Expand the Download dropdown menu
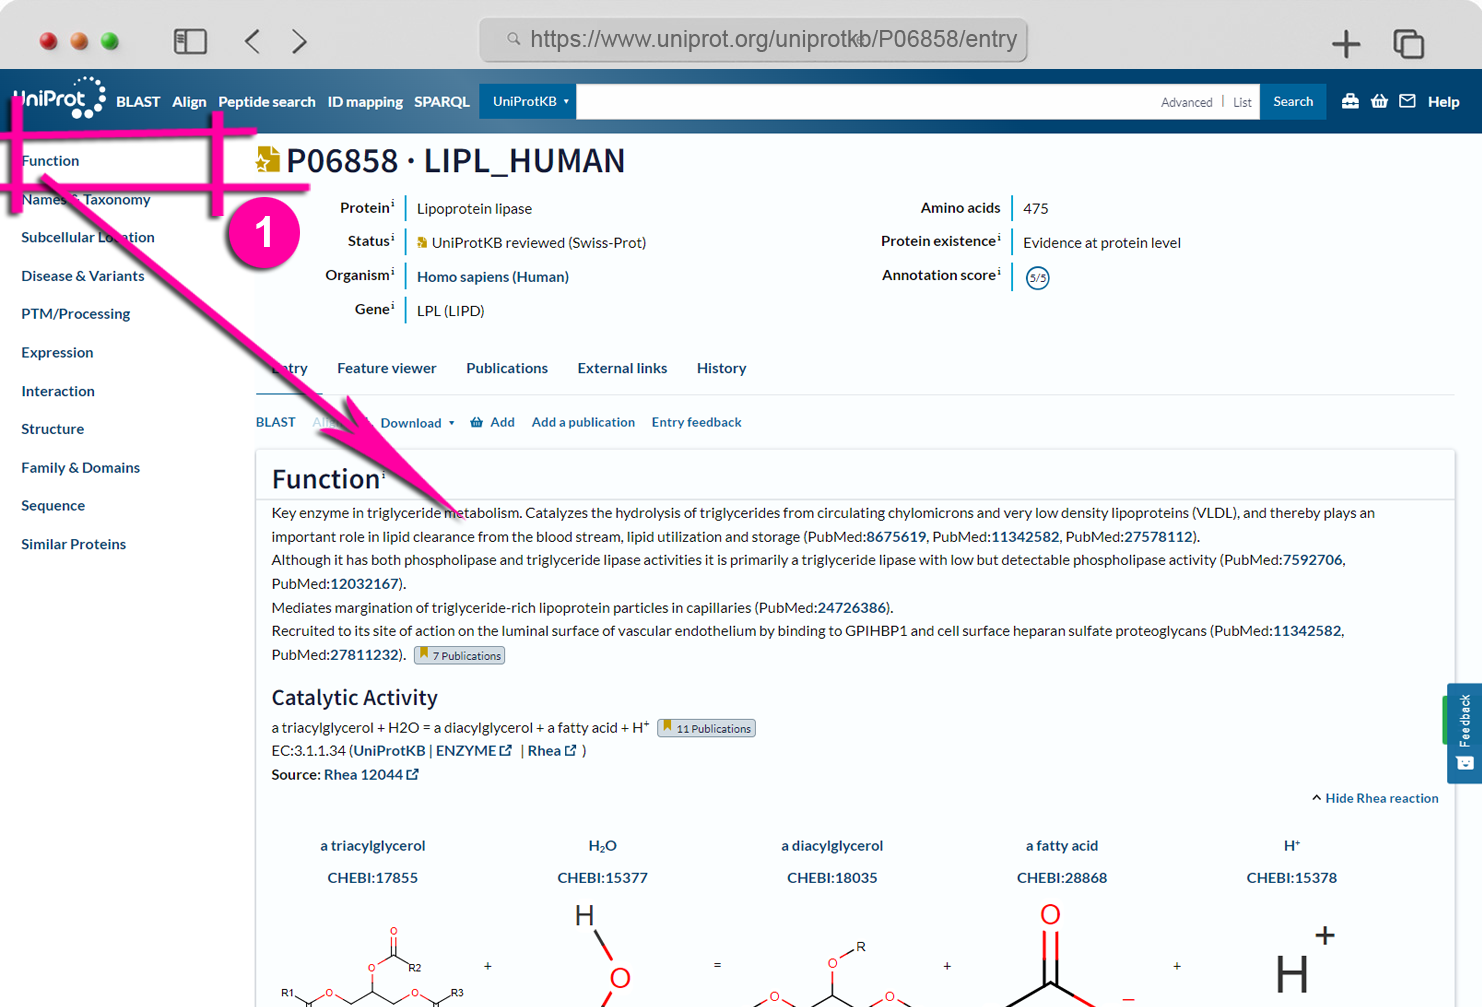Viewport: 1482px width, 1007px height. pyautogui.click(x=417, y=423)
